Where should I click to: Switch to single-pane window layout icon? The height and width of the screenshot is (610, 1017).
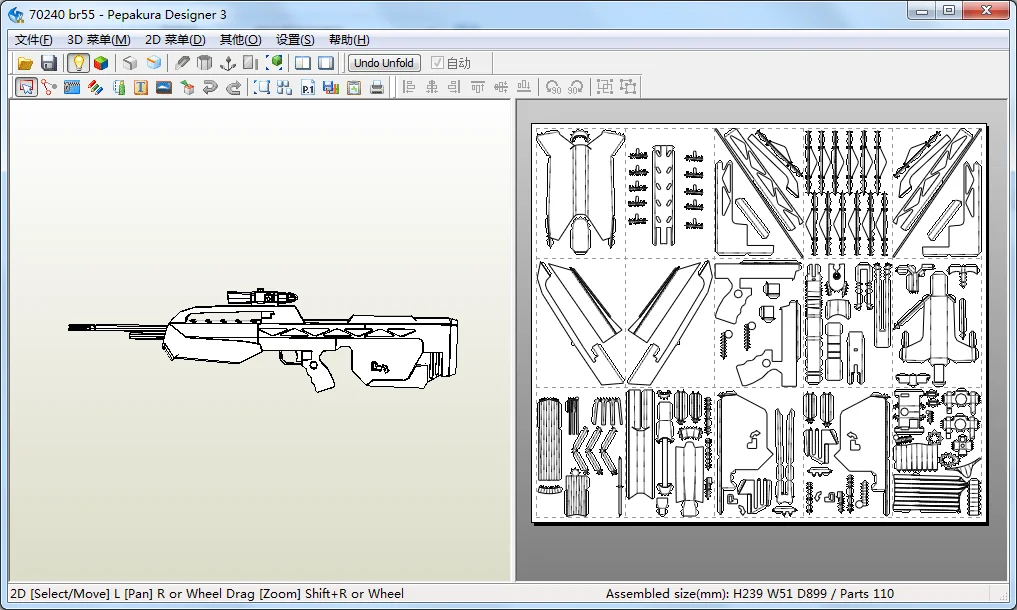(x=326, y=63)
